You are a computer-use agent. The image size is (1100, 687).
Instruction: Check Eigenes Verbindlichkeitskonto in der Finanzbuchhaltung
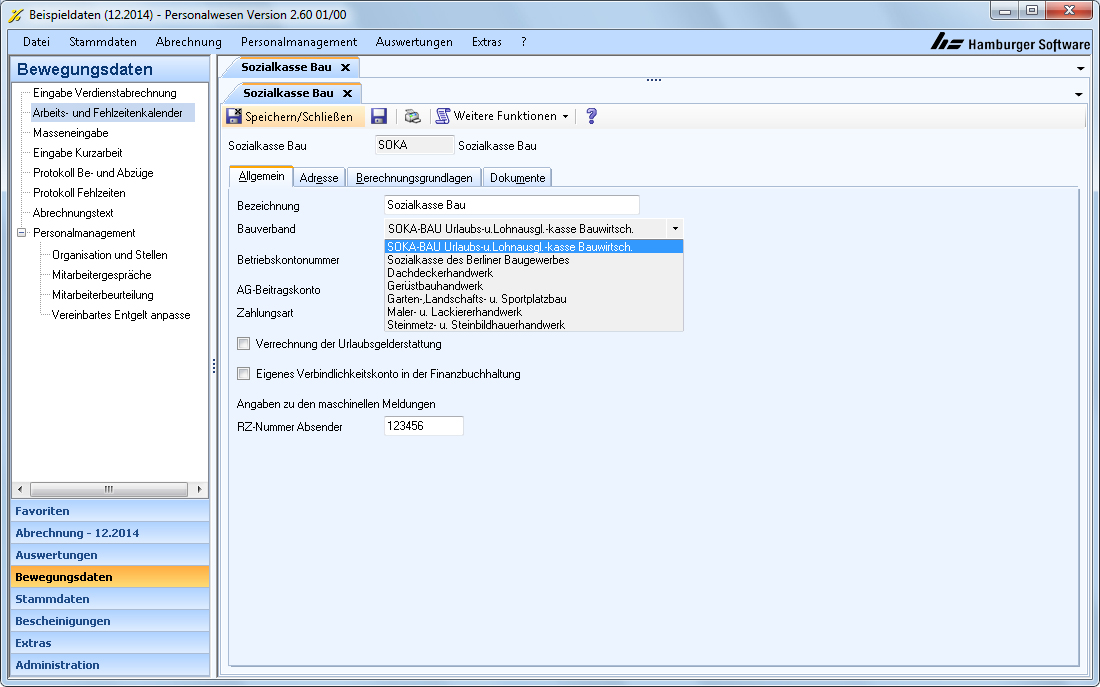tap(243, 374)
